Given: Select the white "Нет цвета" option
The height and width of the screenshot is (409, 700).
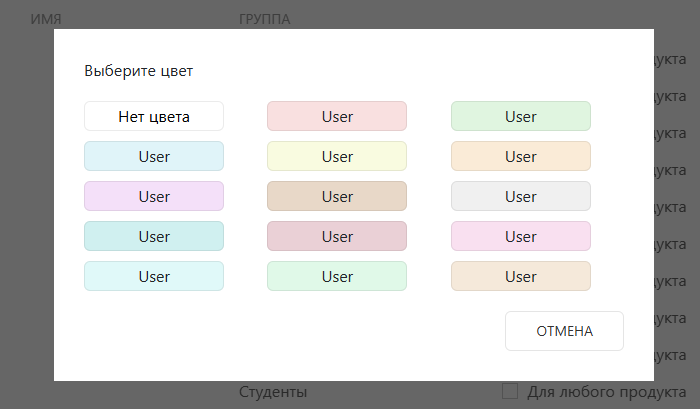Looking at the screenshot, I should click(x=154, y=116).
